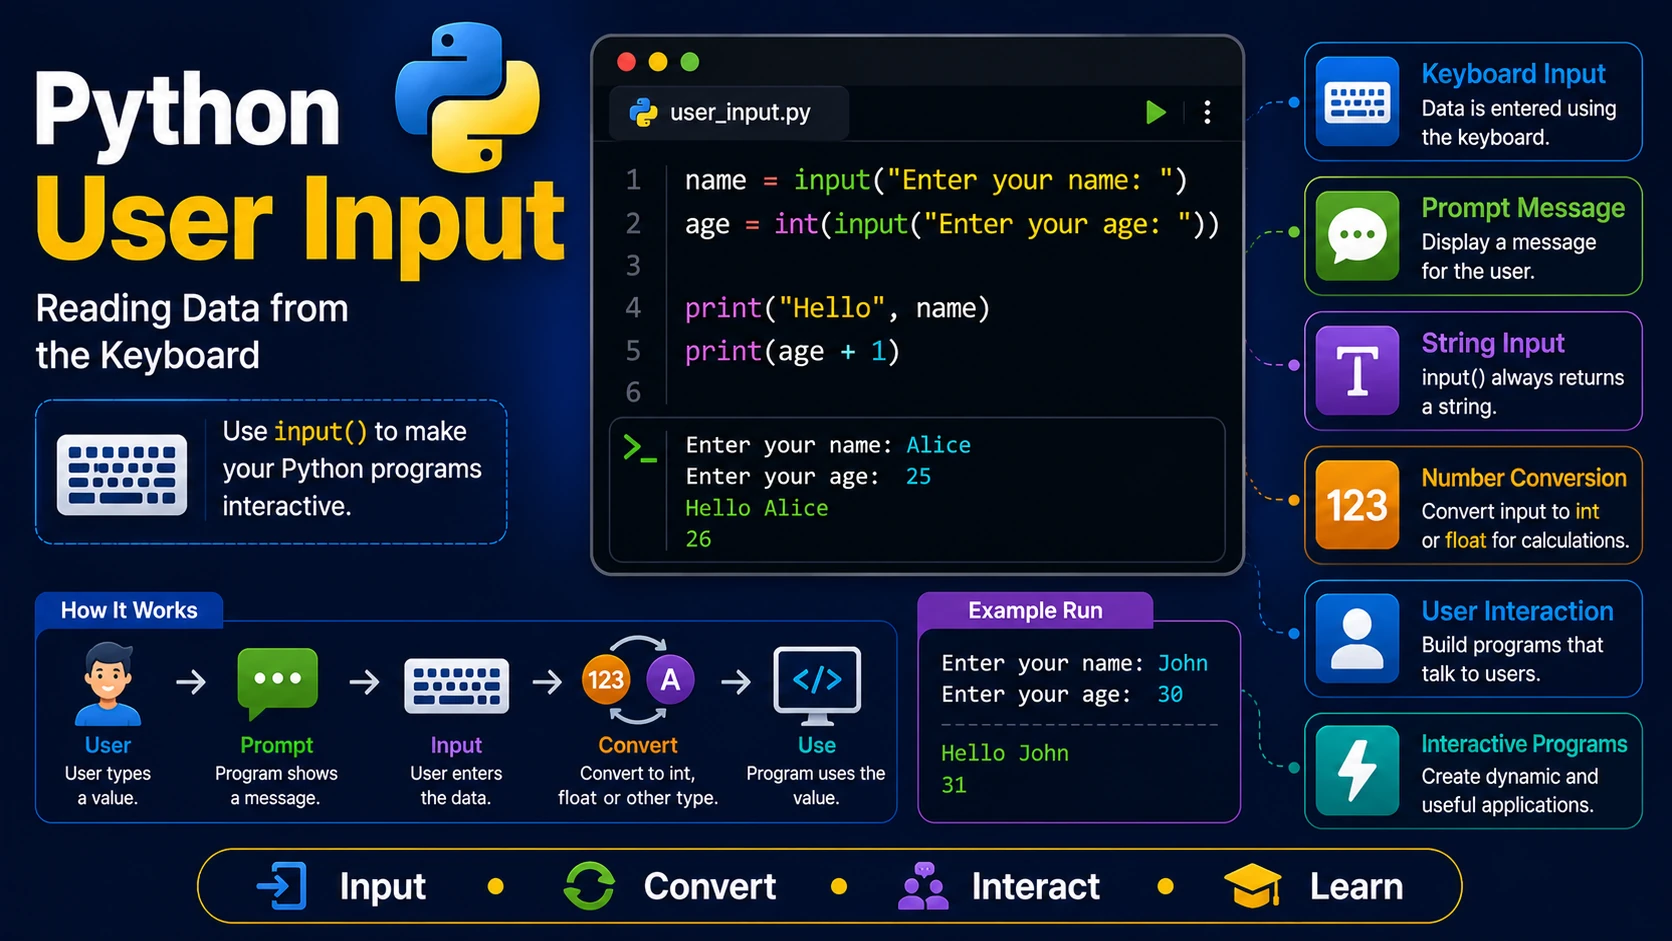Screen dimensions: 1672x941
Task: Click line number 2 in the code editor
Action: tap(633, 223)
